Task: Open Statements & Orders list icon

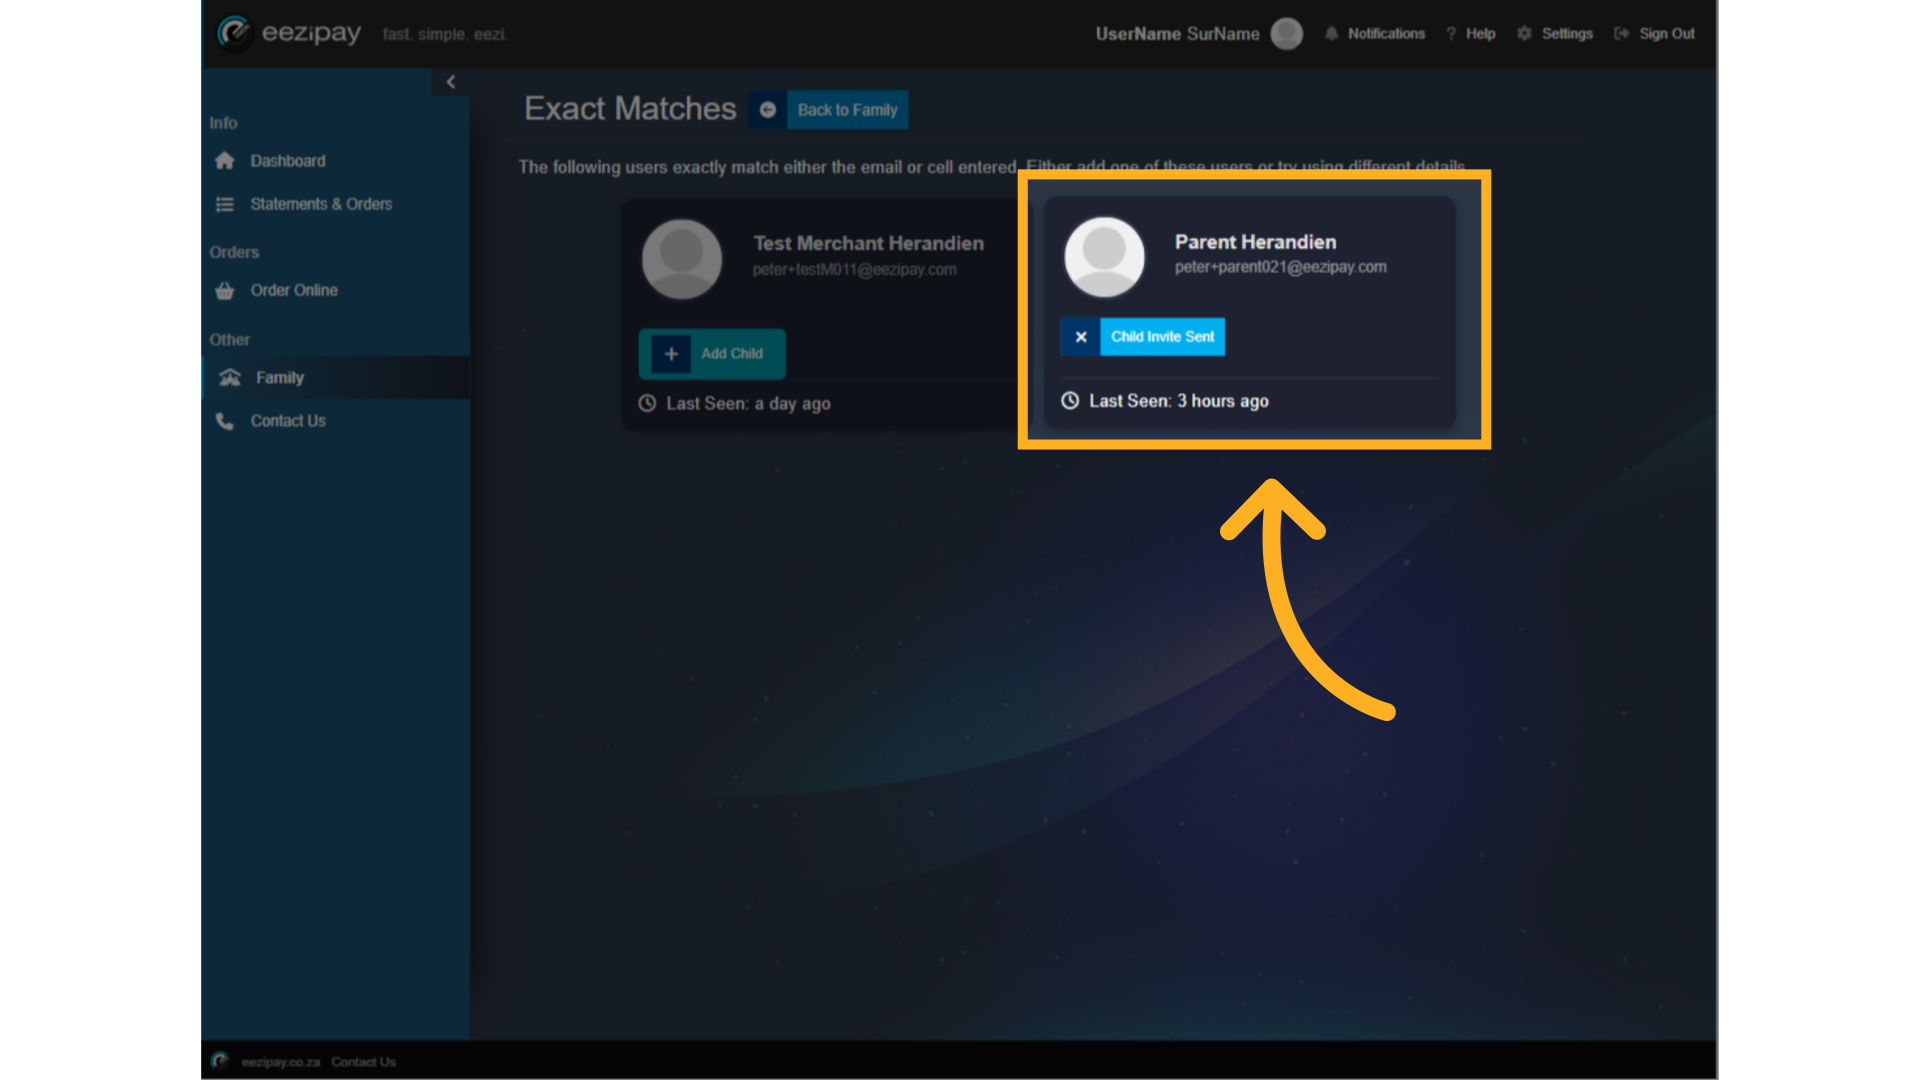Action: [x=225, y=204]
